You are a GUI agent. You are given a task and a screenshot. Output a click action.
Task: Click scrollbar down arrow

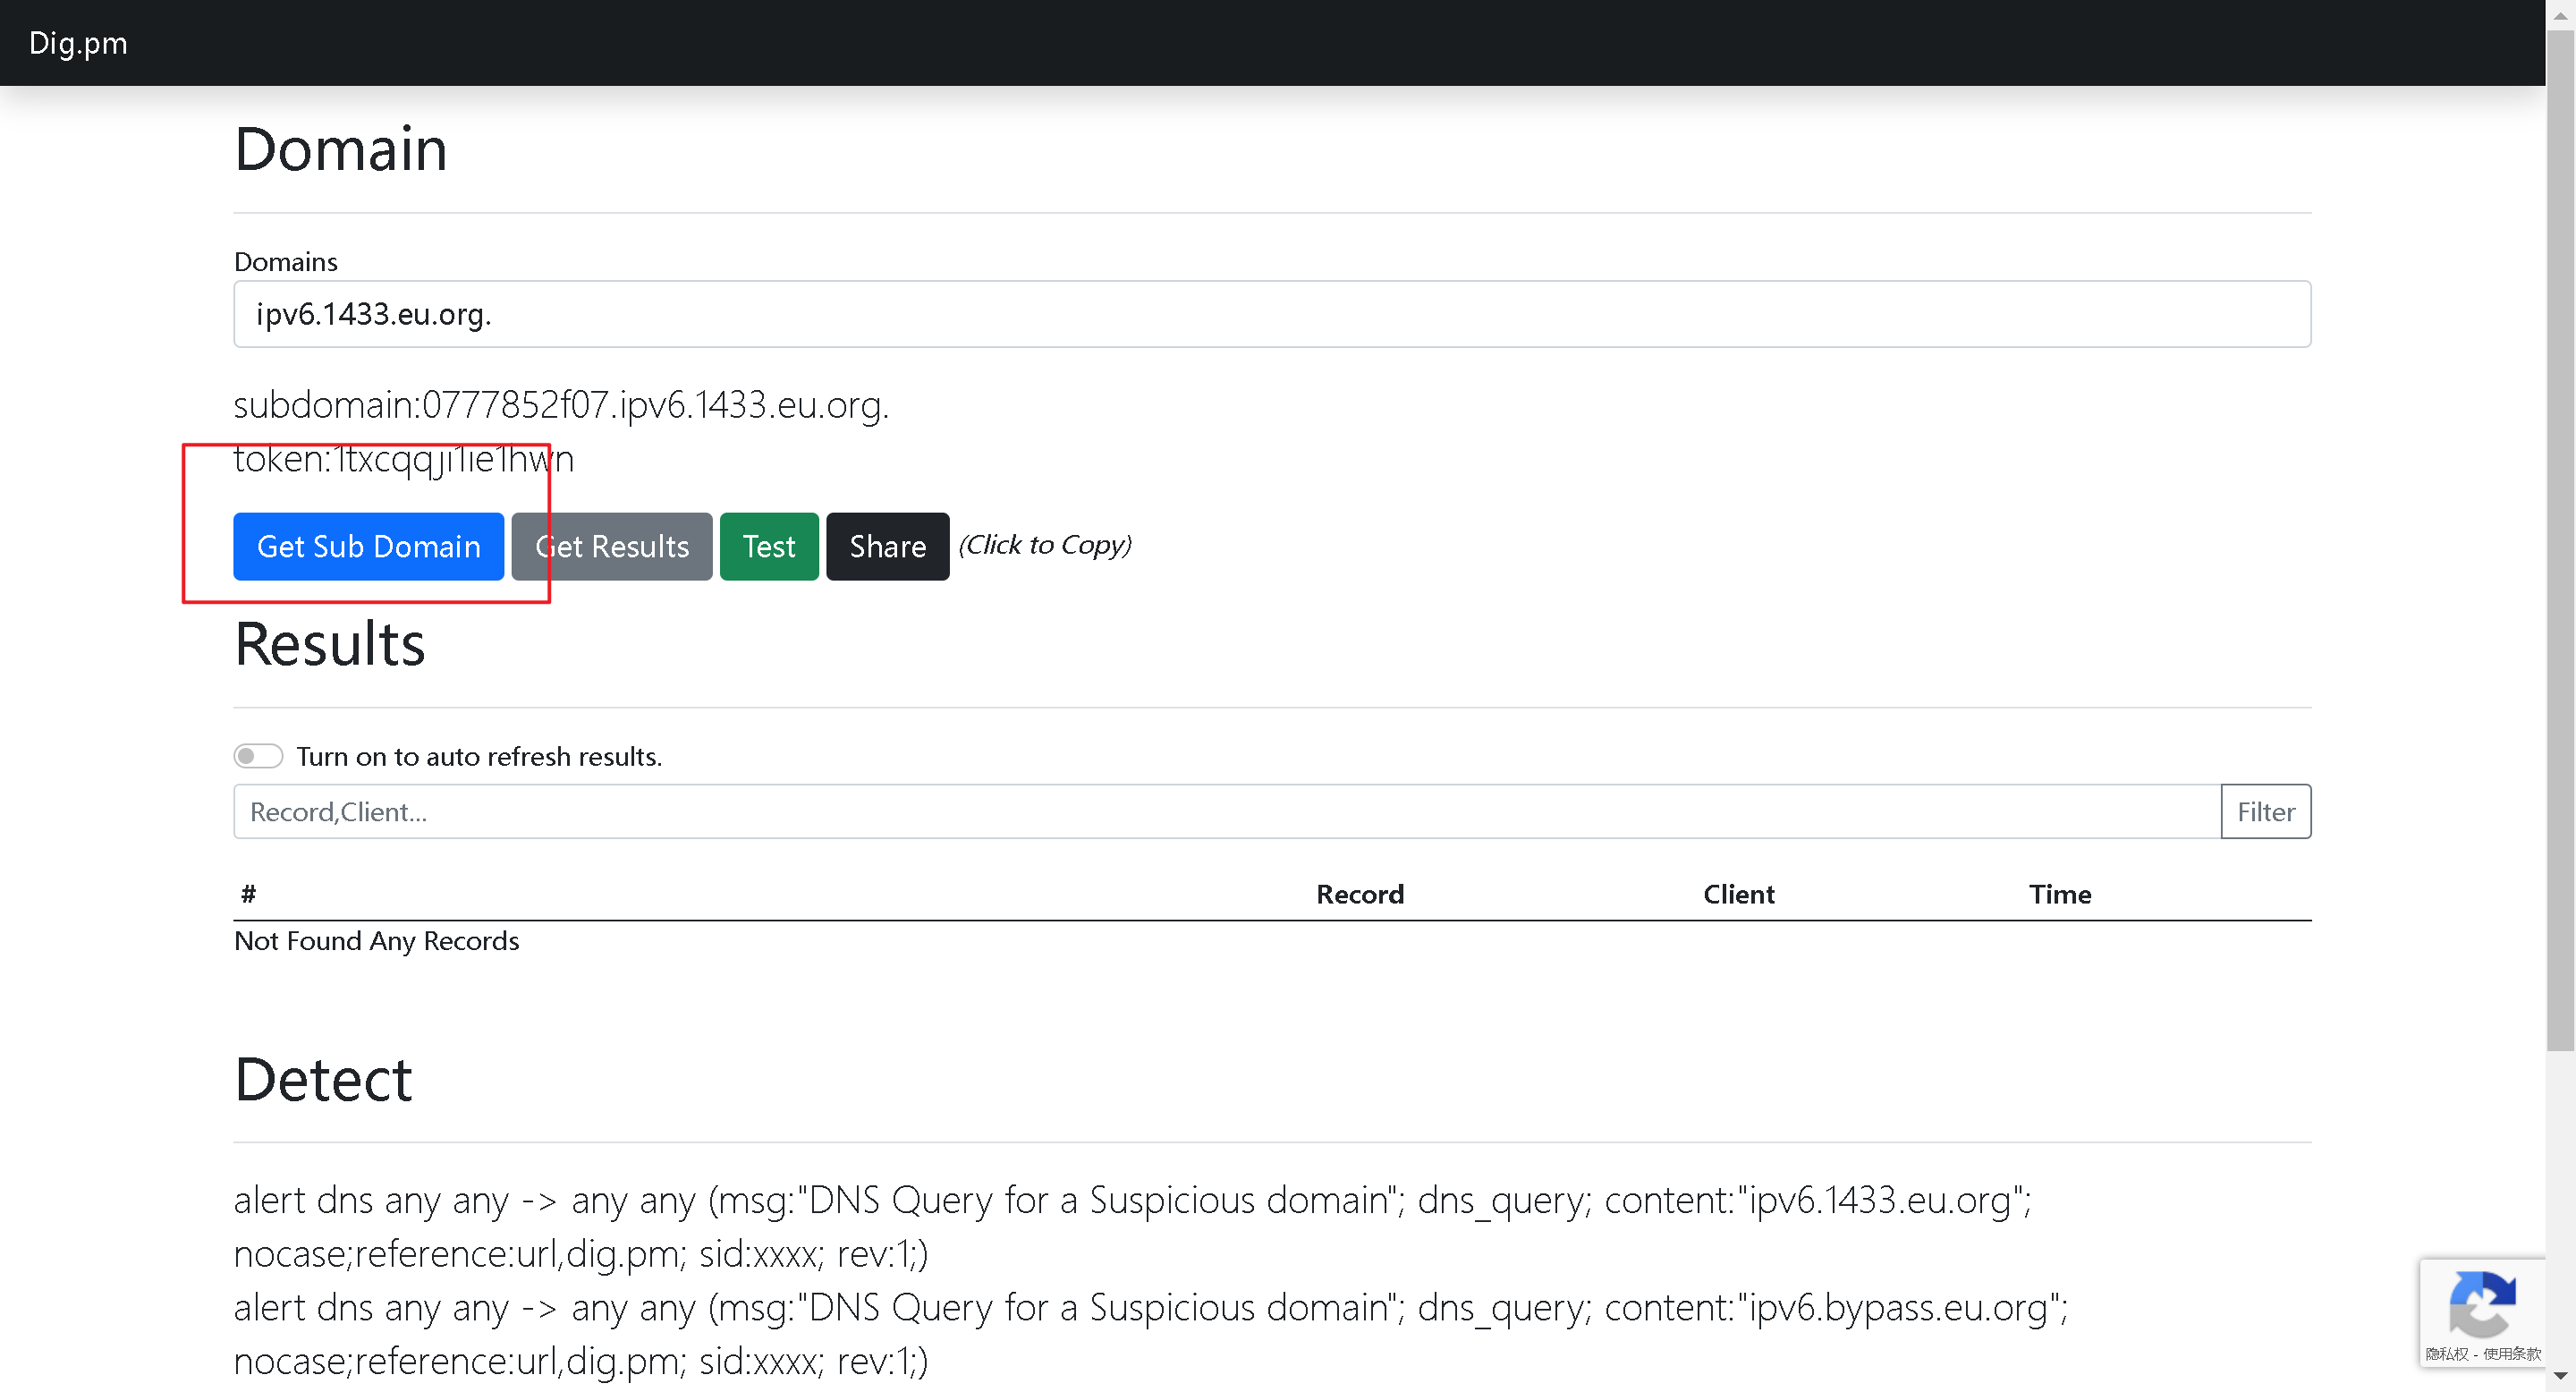[x=2560, y=1377]
